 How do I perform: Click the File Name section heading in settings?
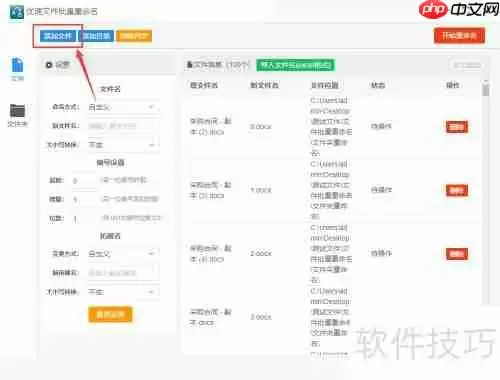point(110,89)
